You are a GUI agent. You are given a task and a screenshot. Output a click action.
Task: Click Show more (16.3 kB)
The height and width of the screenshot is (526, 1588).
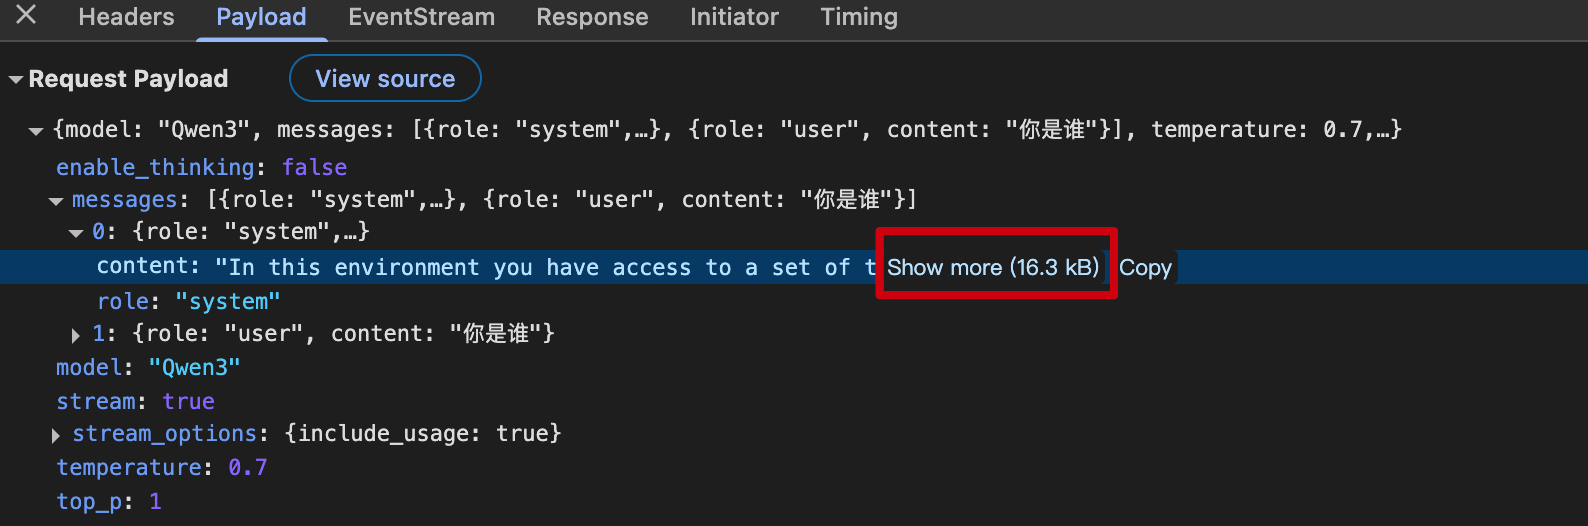[993, 267]
